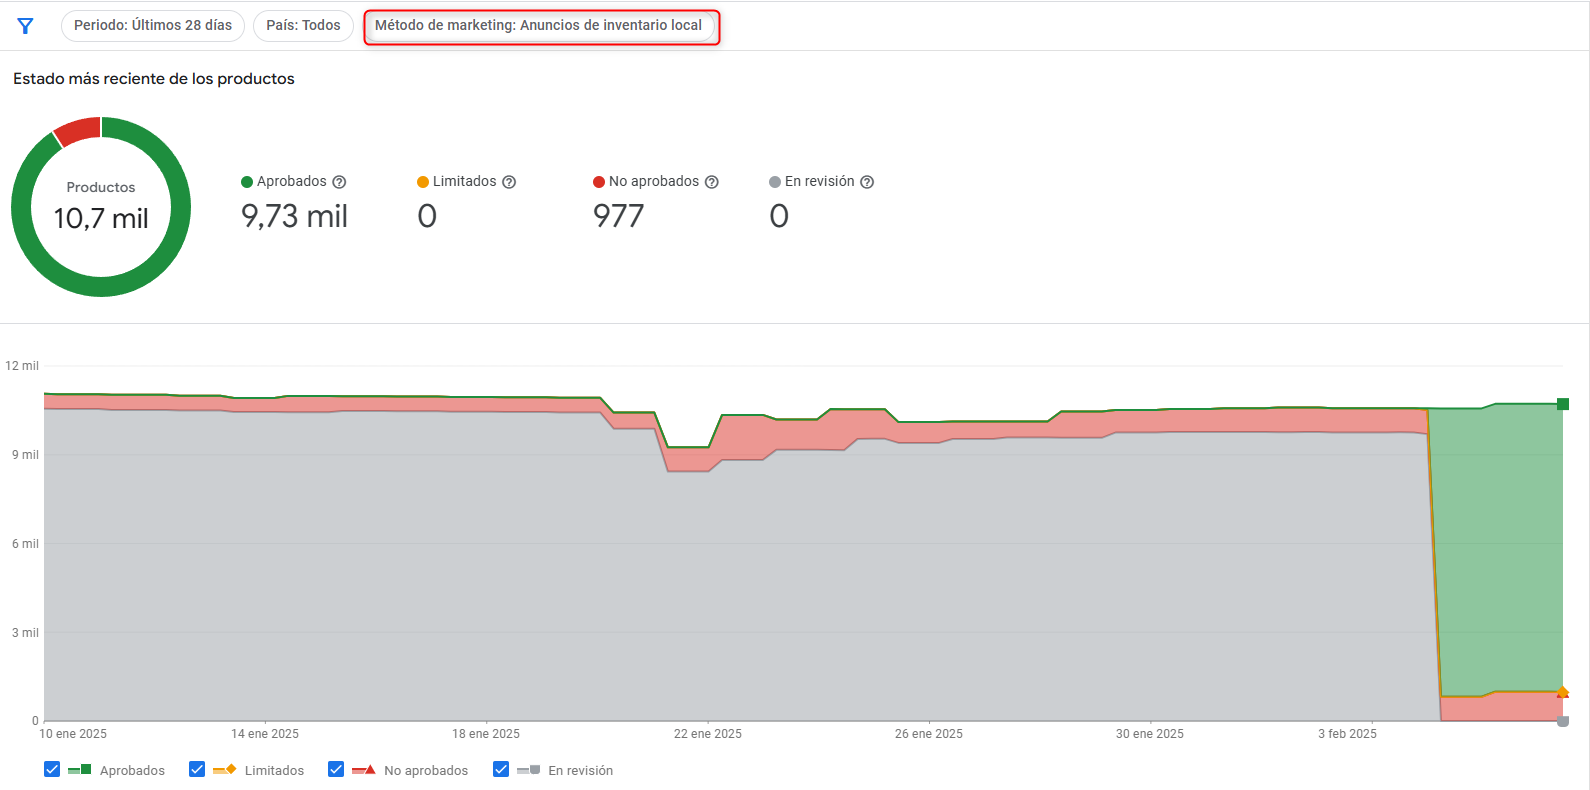Click the 3 feb 2025 axis label
1590x790 pixels.
click(1347, 734)
